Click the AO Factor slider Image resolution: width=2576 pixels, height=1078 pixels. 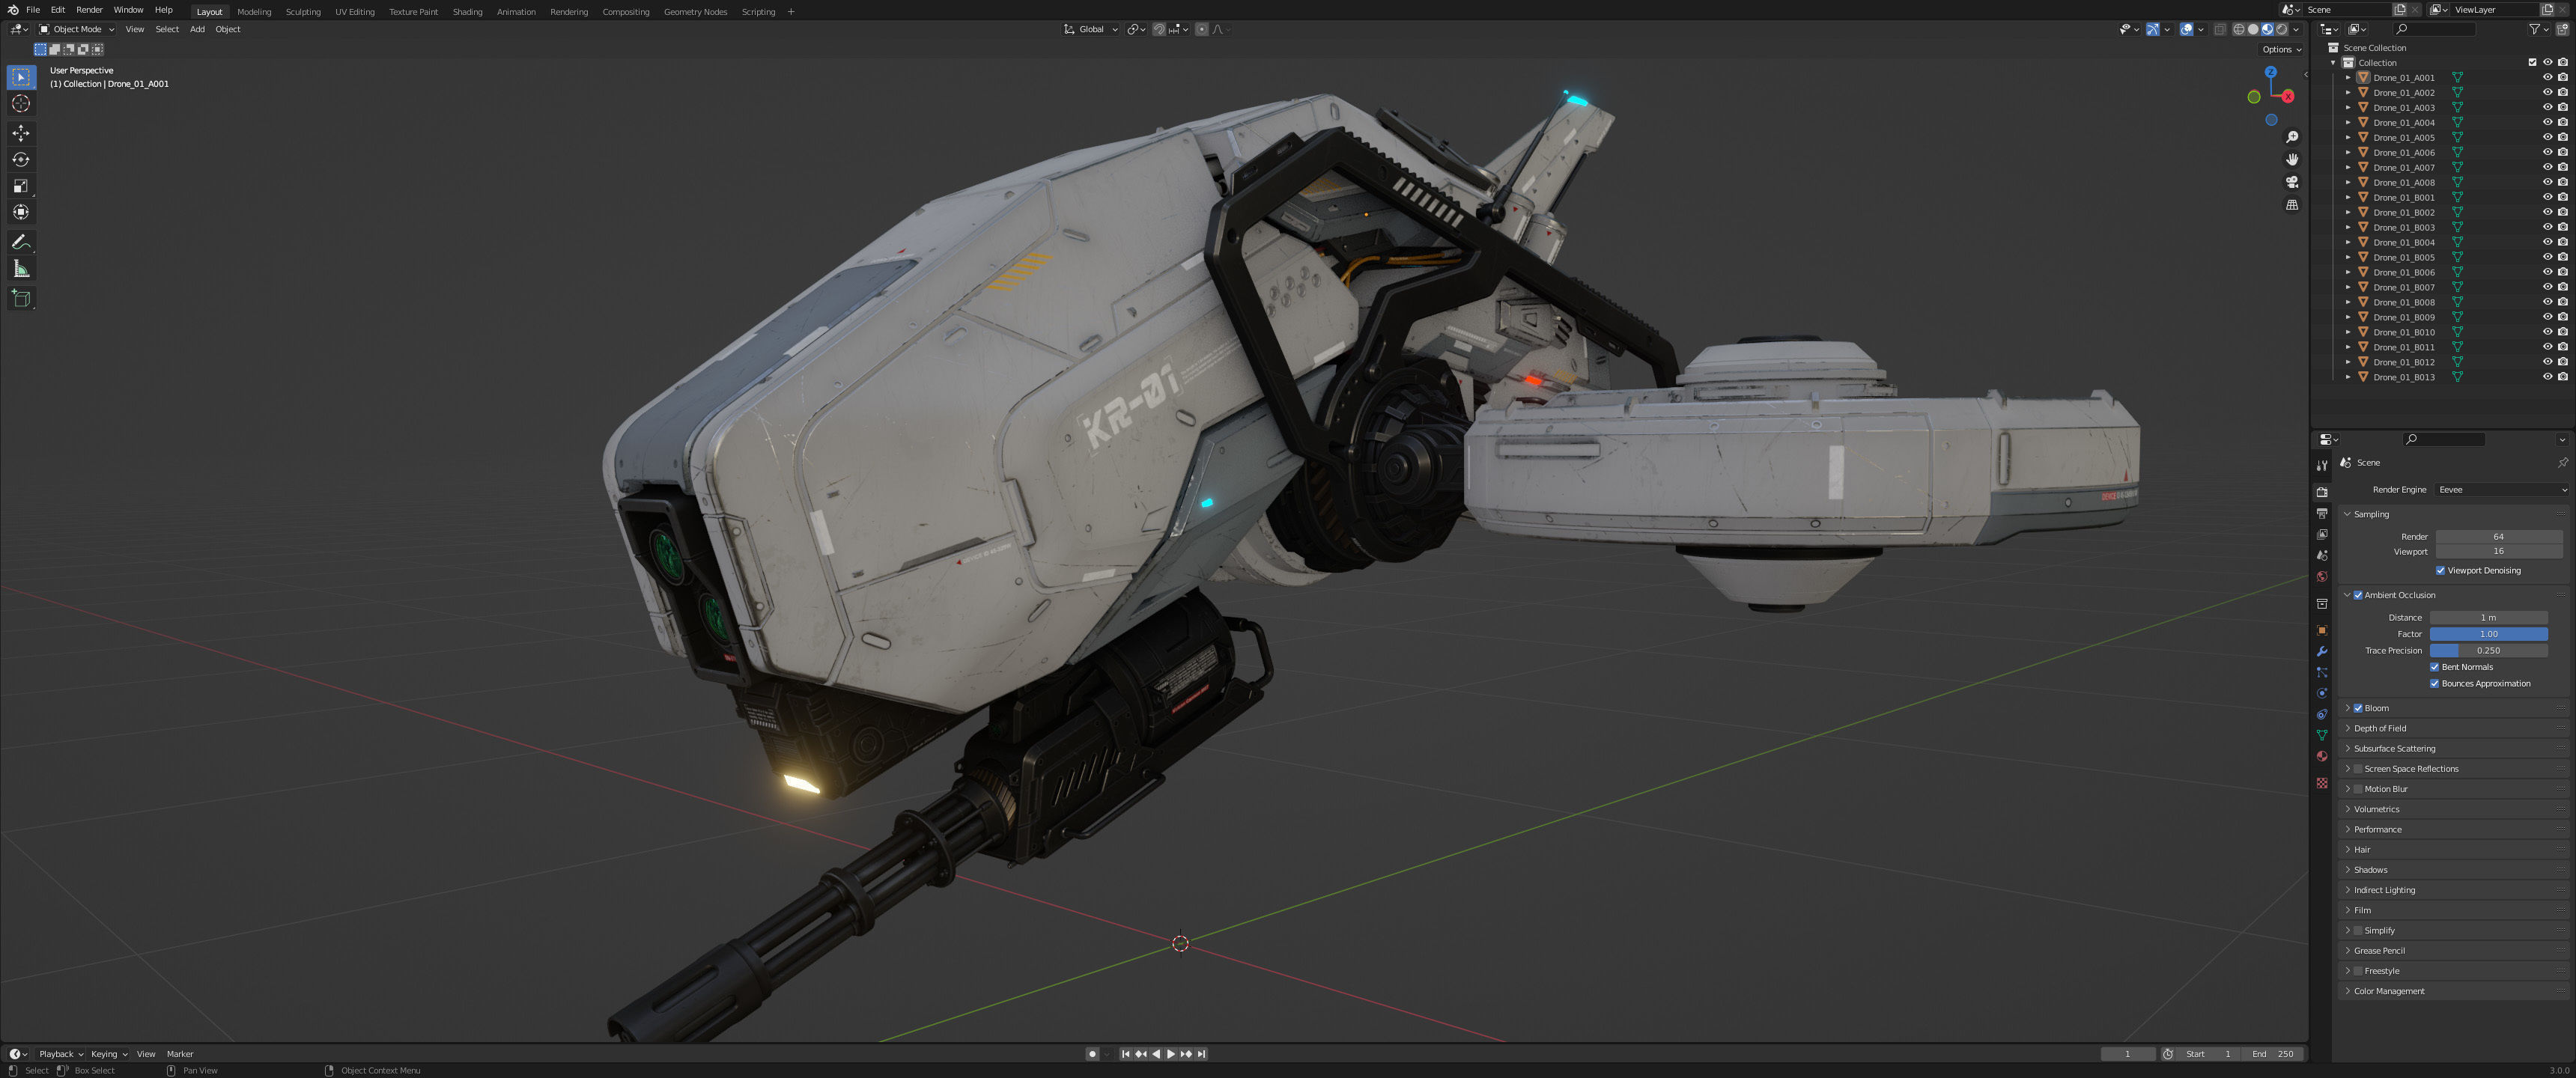pyautogui.click(x=2488, y=634)
